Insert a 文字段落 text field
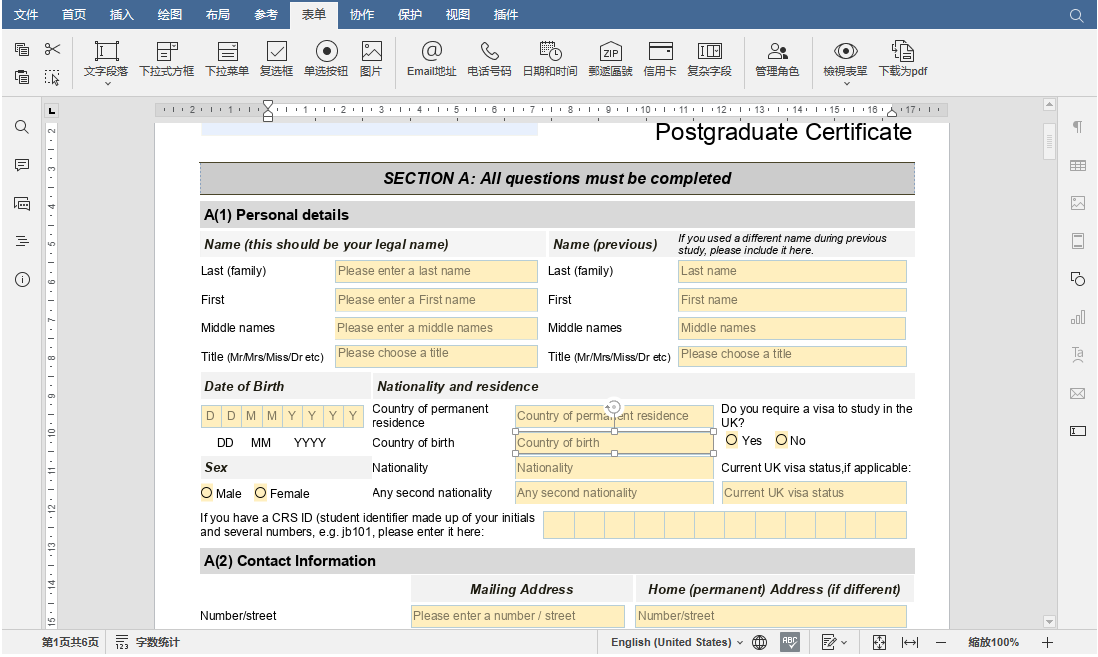This screenshot has height=657, width=1098. 106,58
